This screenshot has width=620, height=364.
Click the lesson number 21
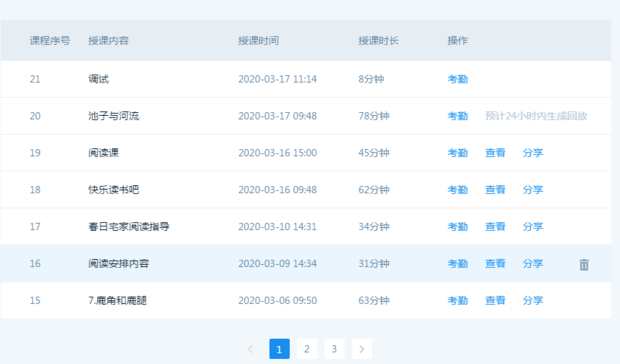click(x=35, y=79)
